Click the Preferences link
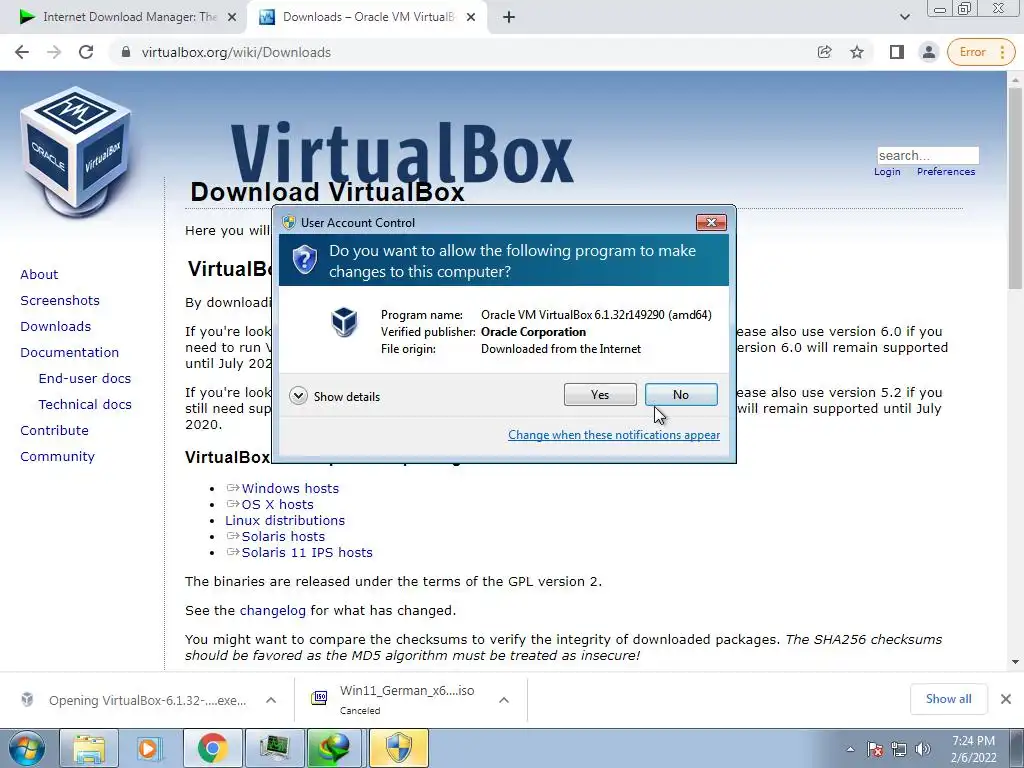Image resolution: width=1024 pixels, height=768 pixels. coord(946,172)
